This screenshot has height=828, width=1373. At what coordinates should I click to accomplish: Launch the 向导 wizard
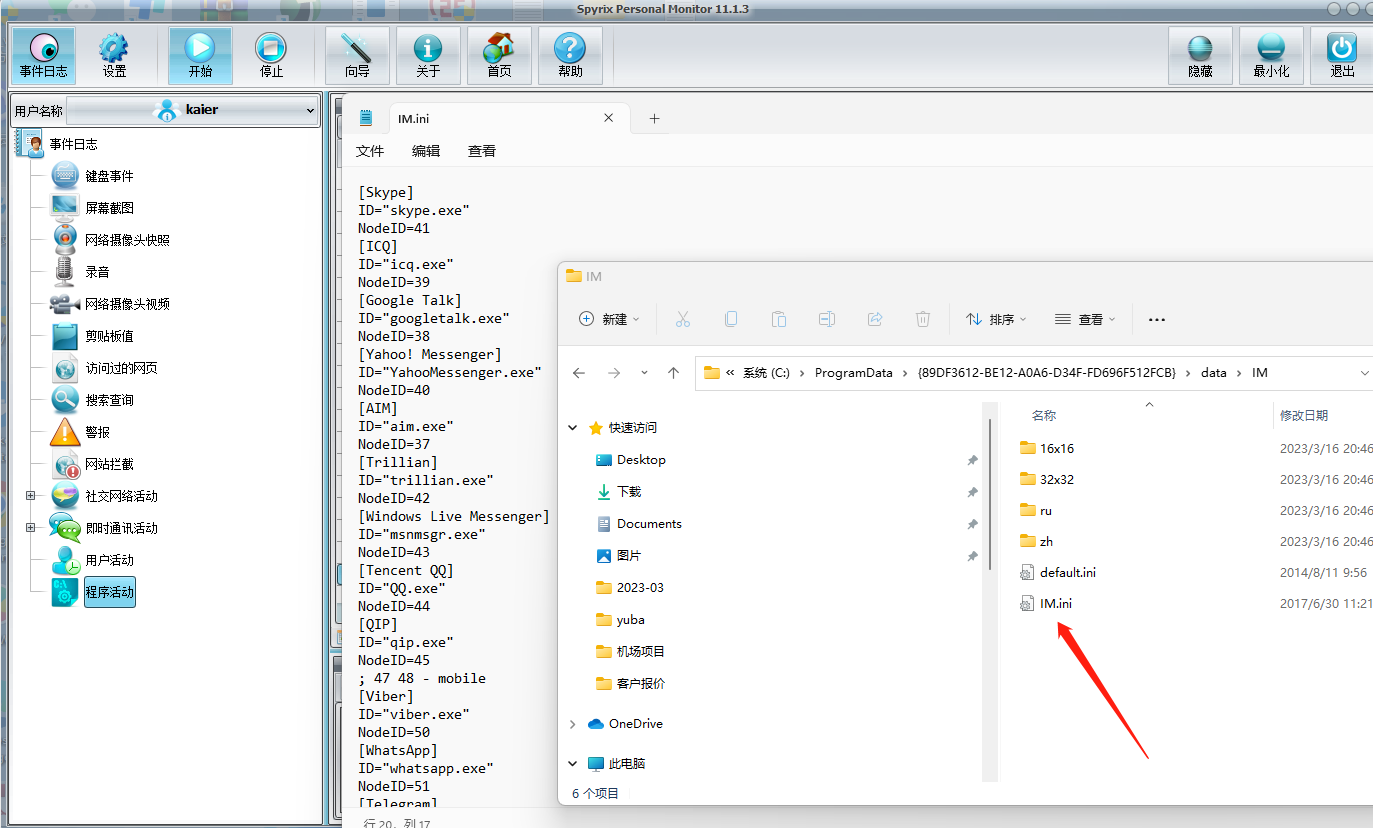point(357,55)
